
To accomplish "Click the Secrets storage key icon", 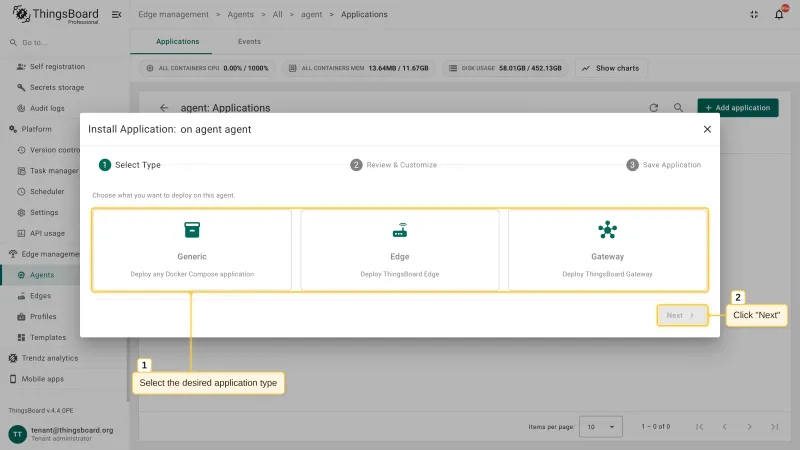I will 21,87.
